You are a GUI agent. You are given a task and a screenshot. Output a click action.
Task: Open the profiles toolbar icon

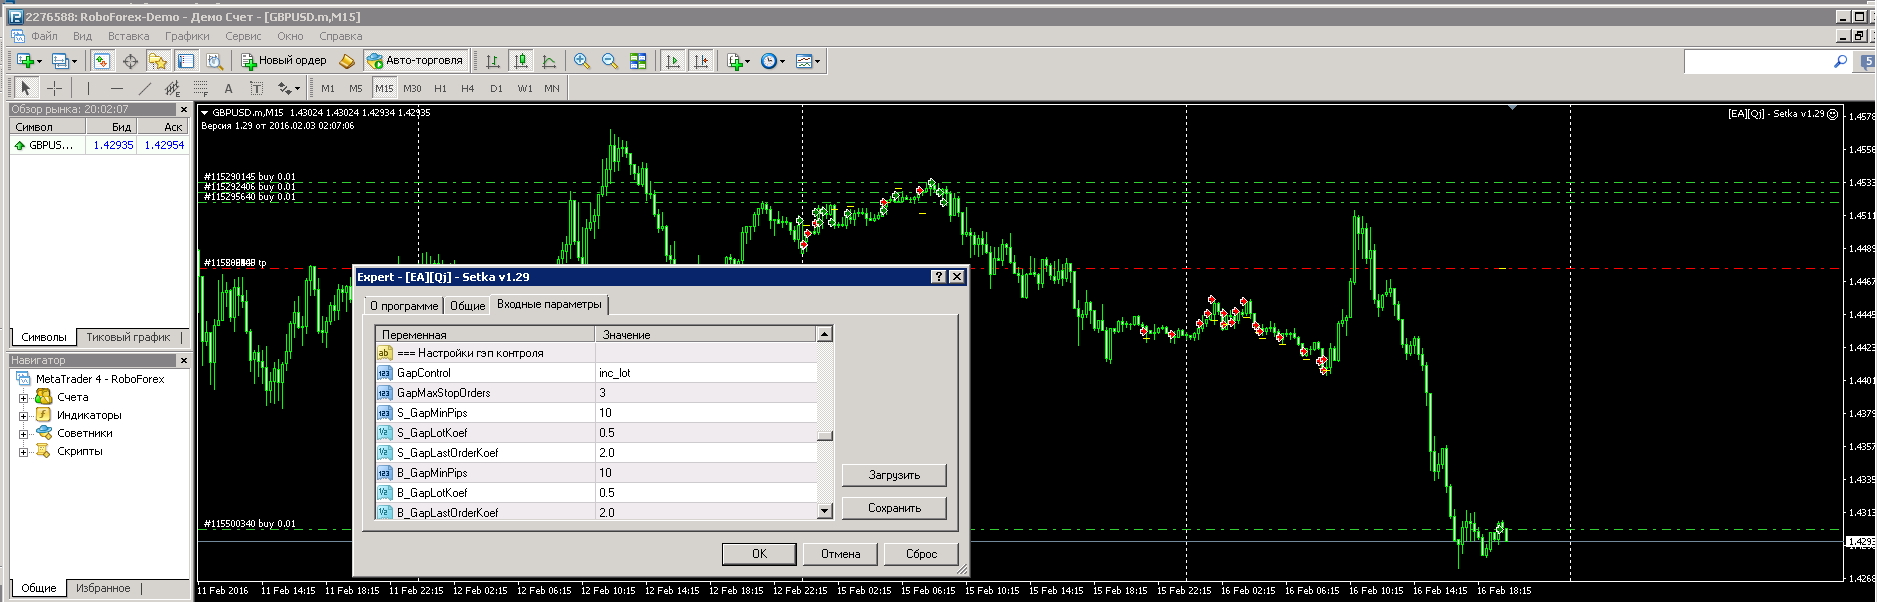coord(62,61)
